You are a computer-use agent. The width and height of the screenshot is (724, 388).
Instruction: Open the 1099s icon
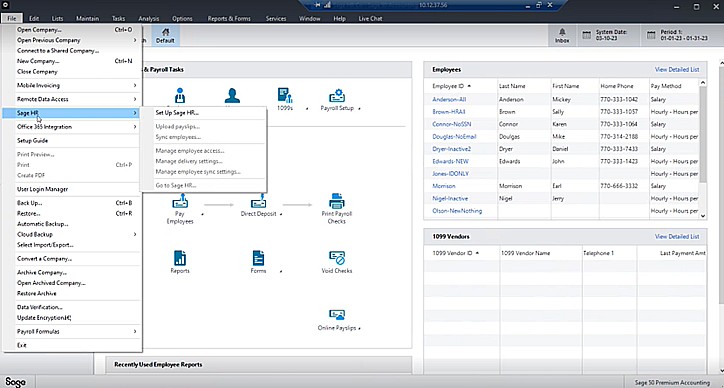285,96
